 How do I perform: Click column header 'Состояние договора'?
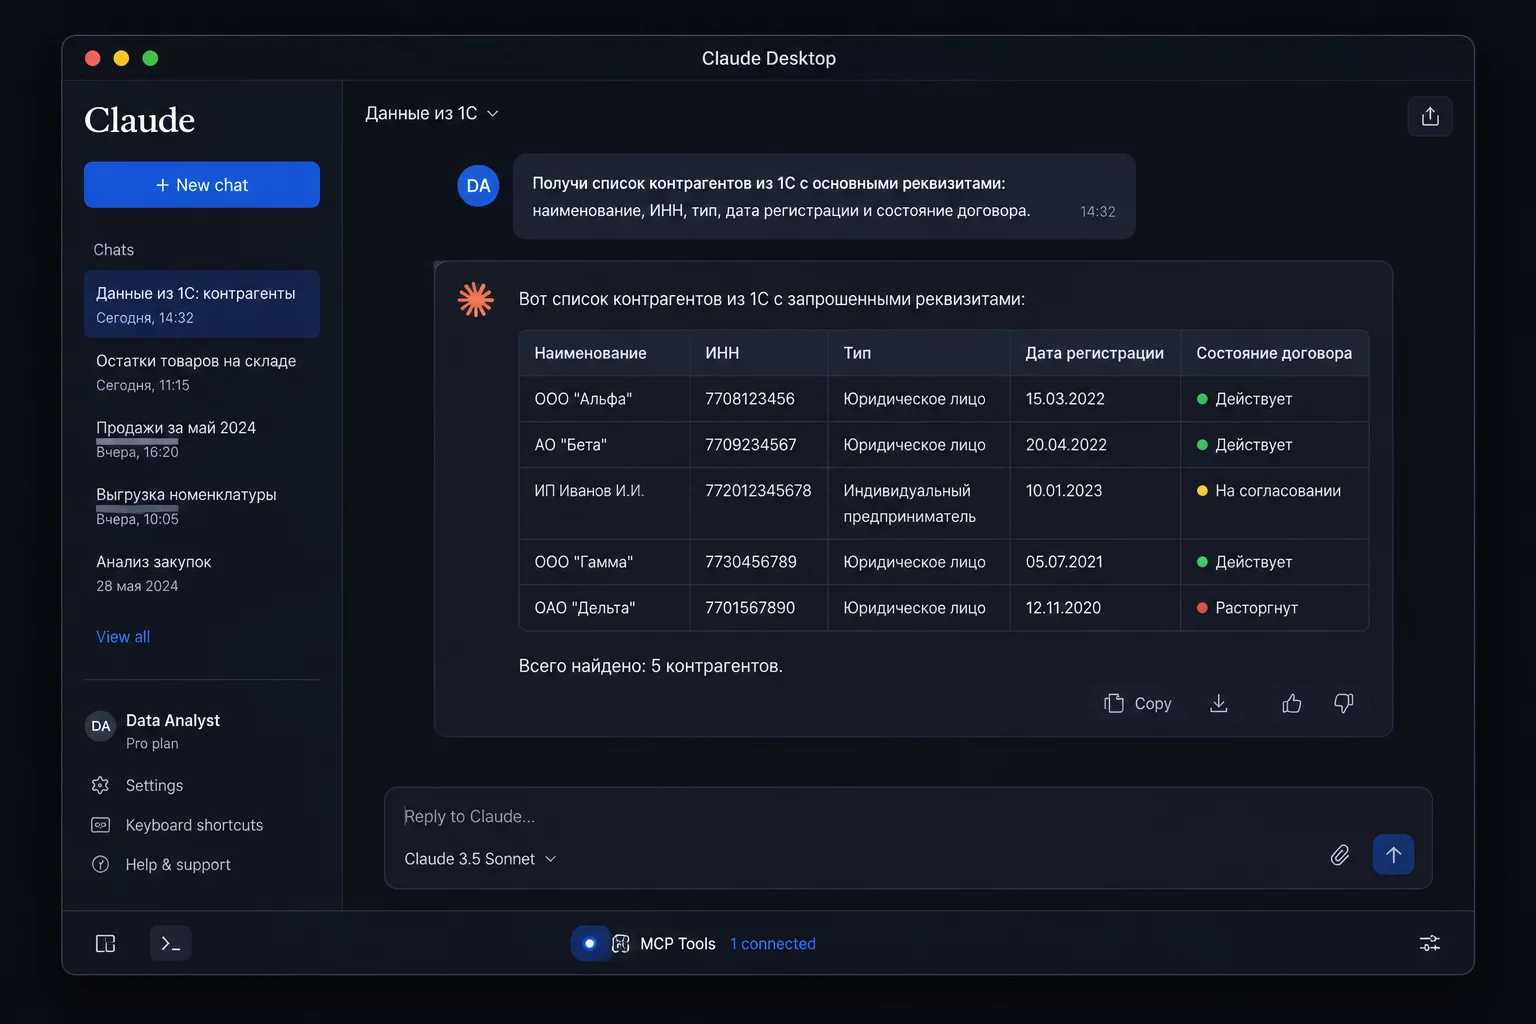tap(1274, 353)
